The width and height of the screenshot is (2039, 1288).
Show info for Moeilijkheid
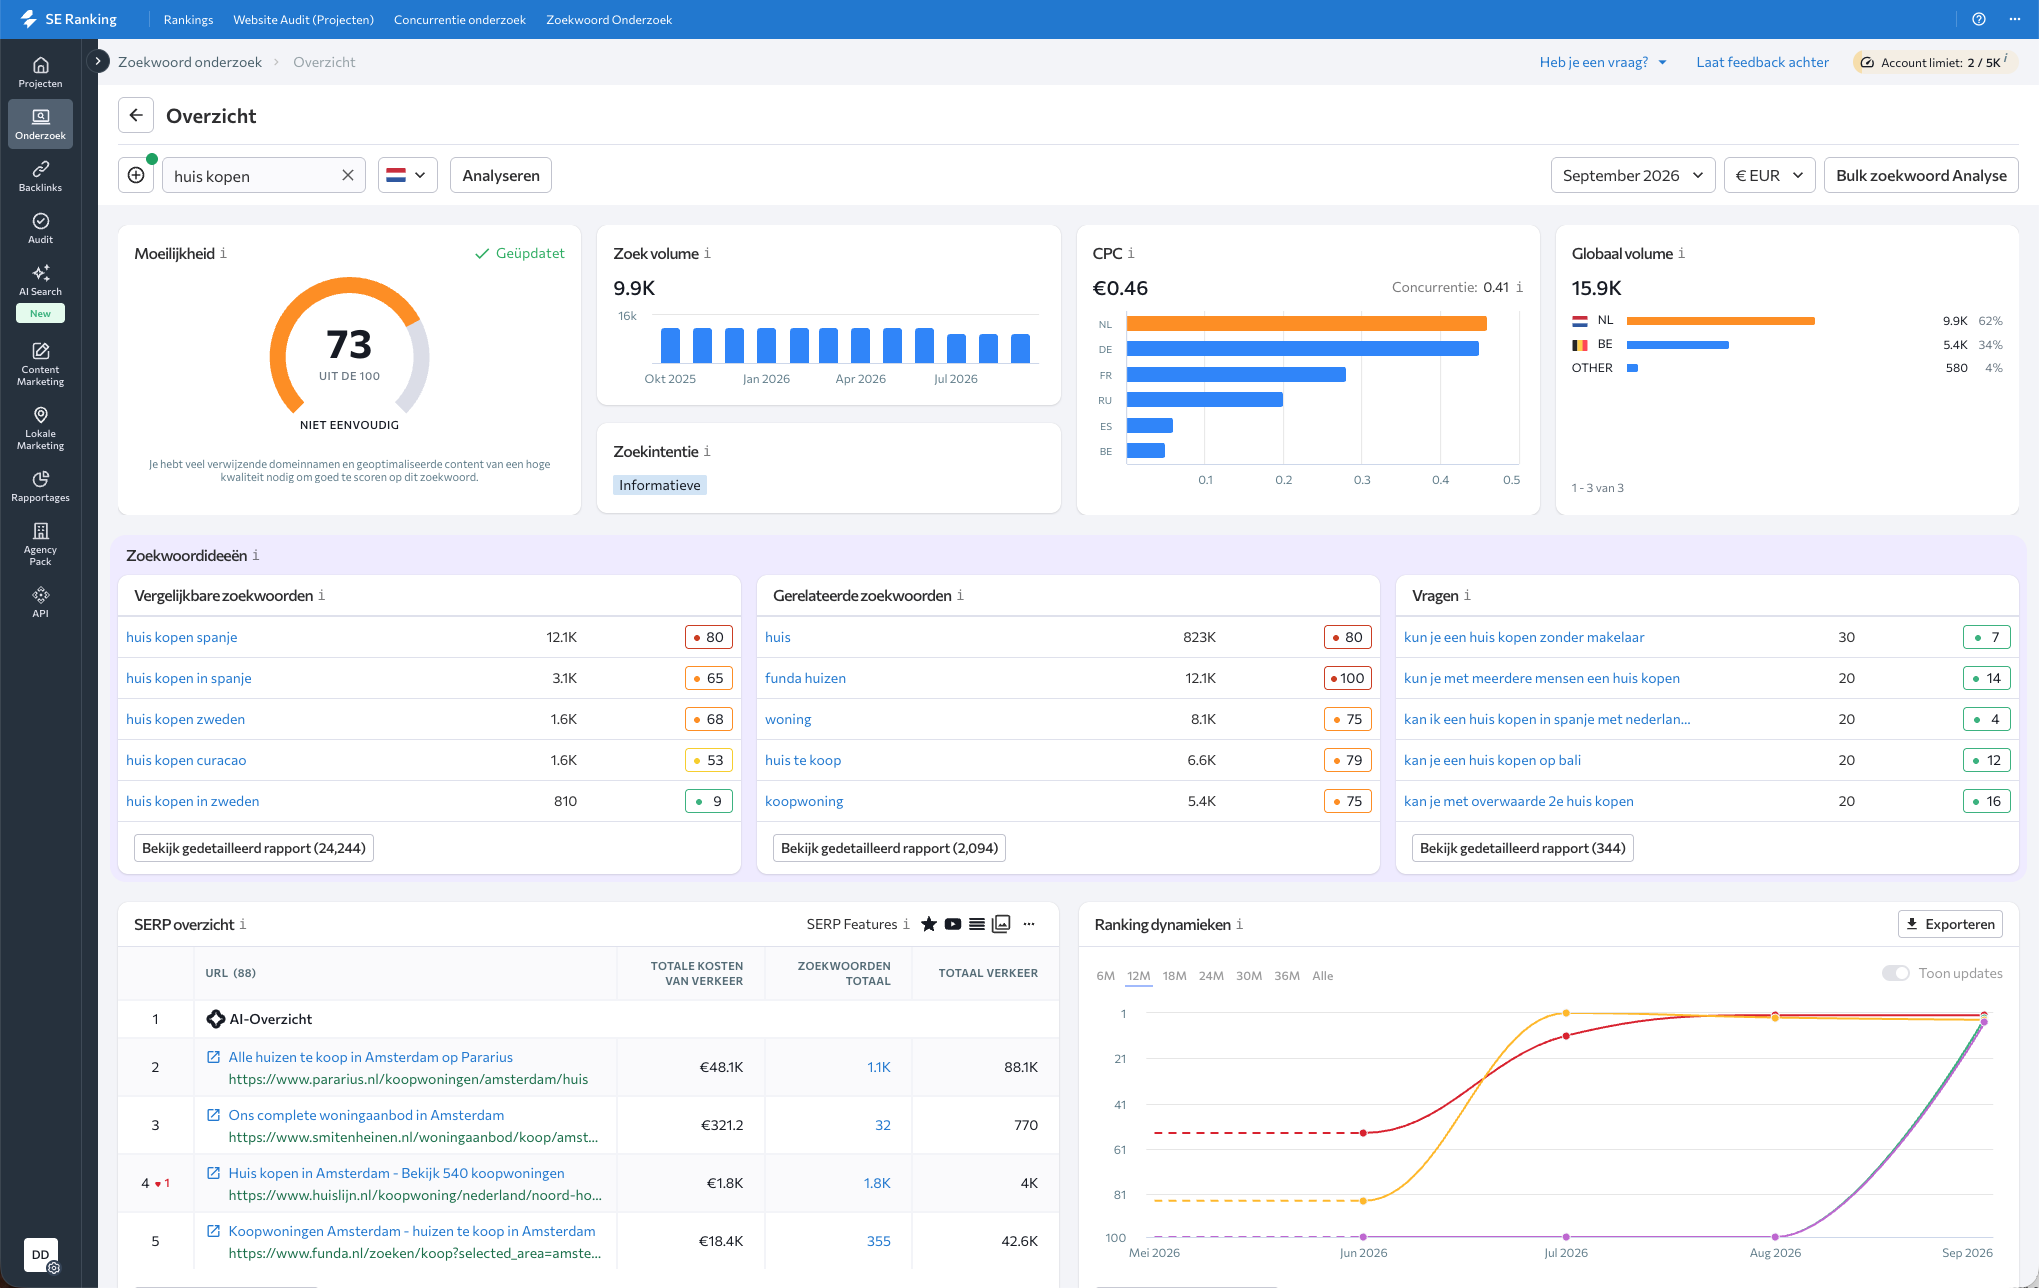click(223, 253)
